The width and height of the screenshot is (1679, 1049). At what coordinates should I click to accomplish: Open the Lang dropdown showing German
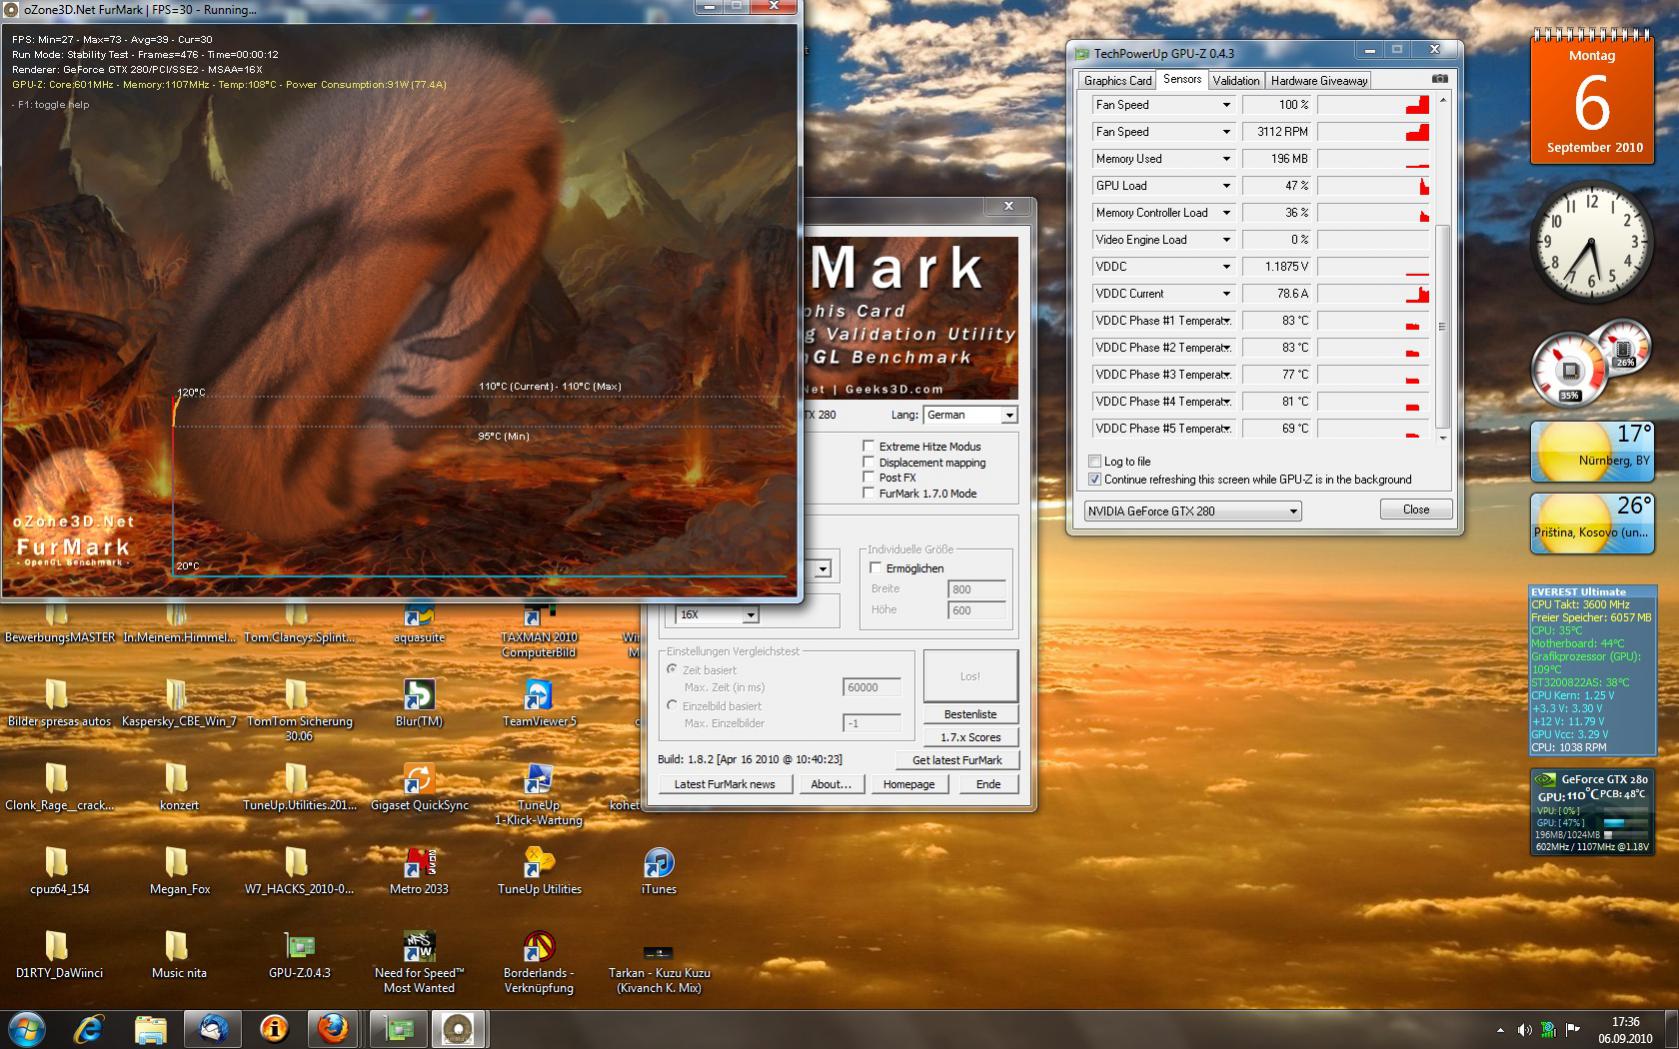tap(969, 415)
